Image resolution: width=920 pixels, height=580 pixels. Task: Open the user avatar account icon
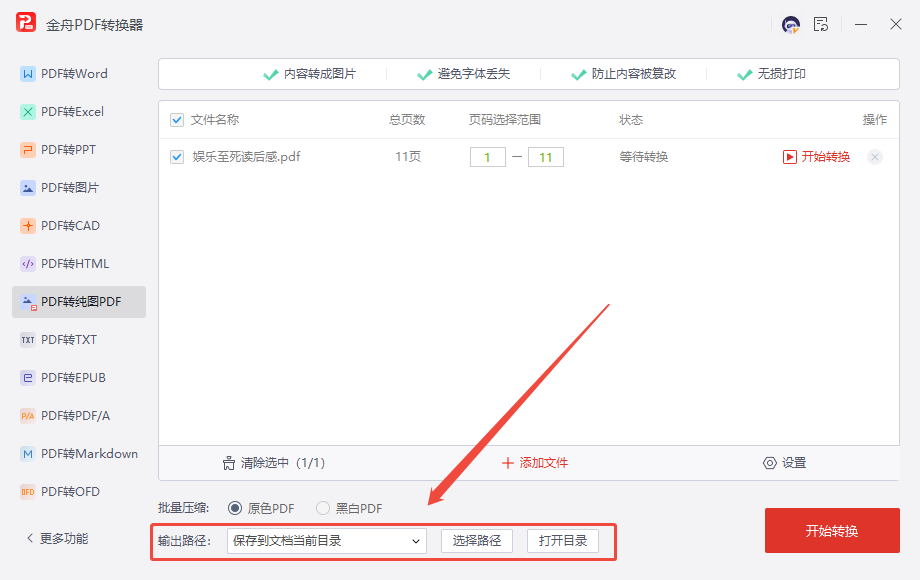(x=790, y=25)
